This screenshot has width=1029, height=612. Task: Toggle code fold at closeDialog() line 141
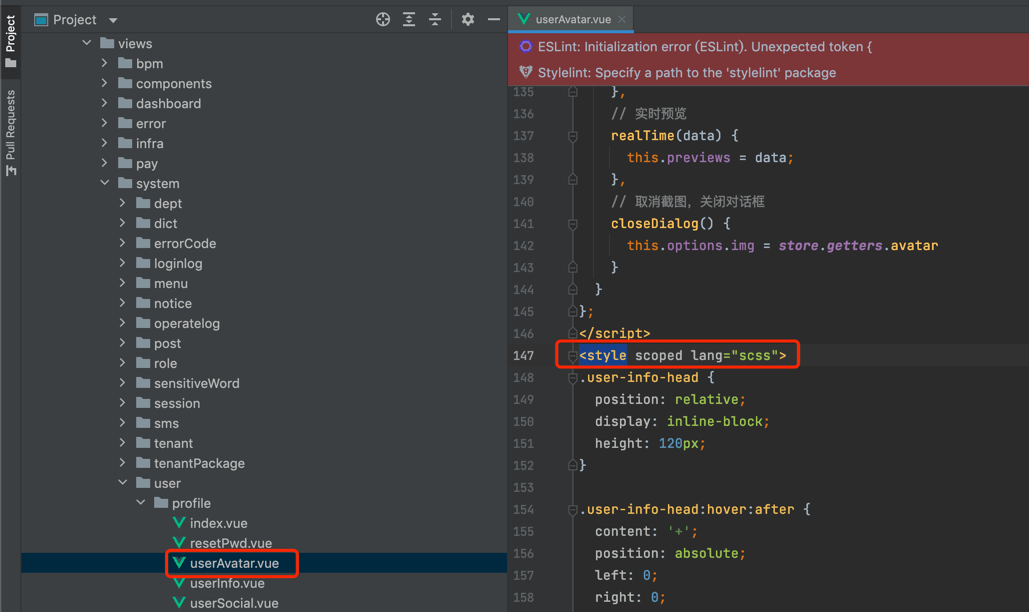coord(573,224)
